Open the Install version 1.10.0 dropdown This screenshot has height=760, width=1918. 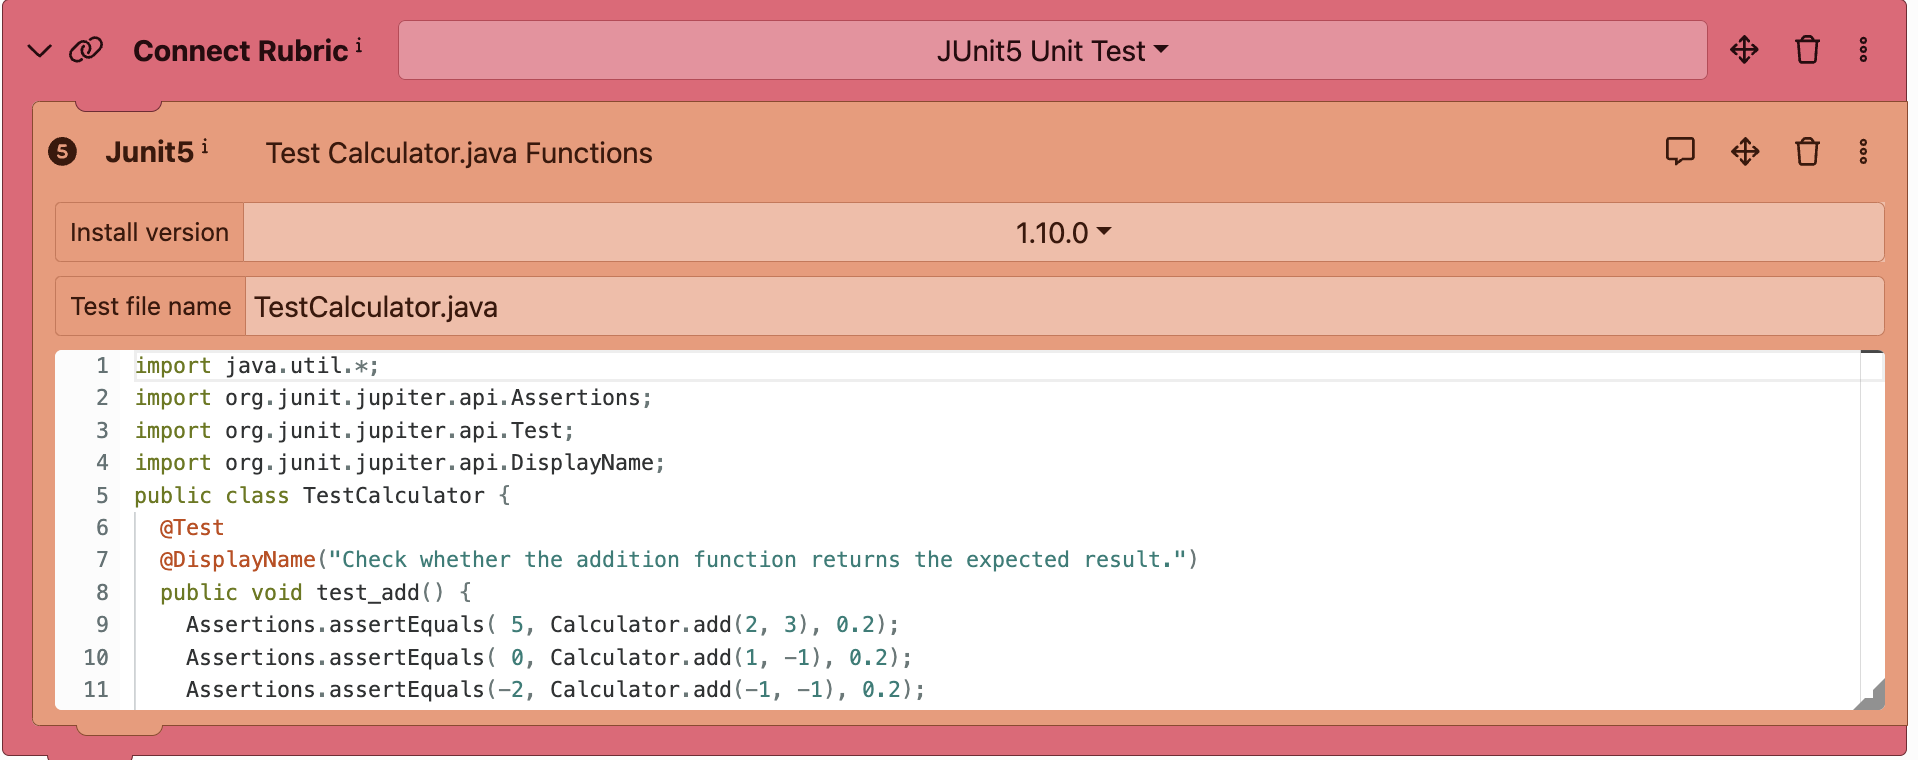pos(1063,233)
